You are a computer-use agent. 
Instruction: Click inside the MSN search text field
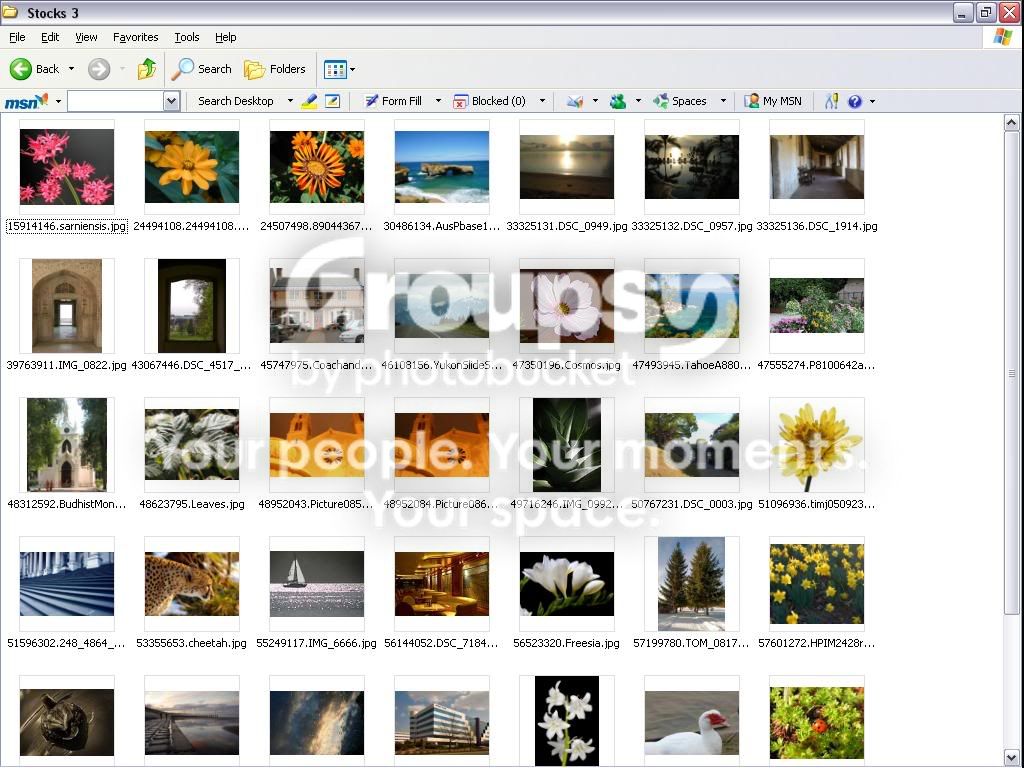point(116,101)
